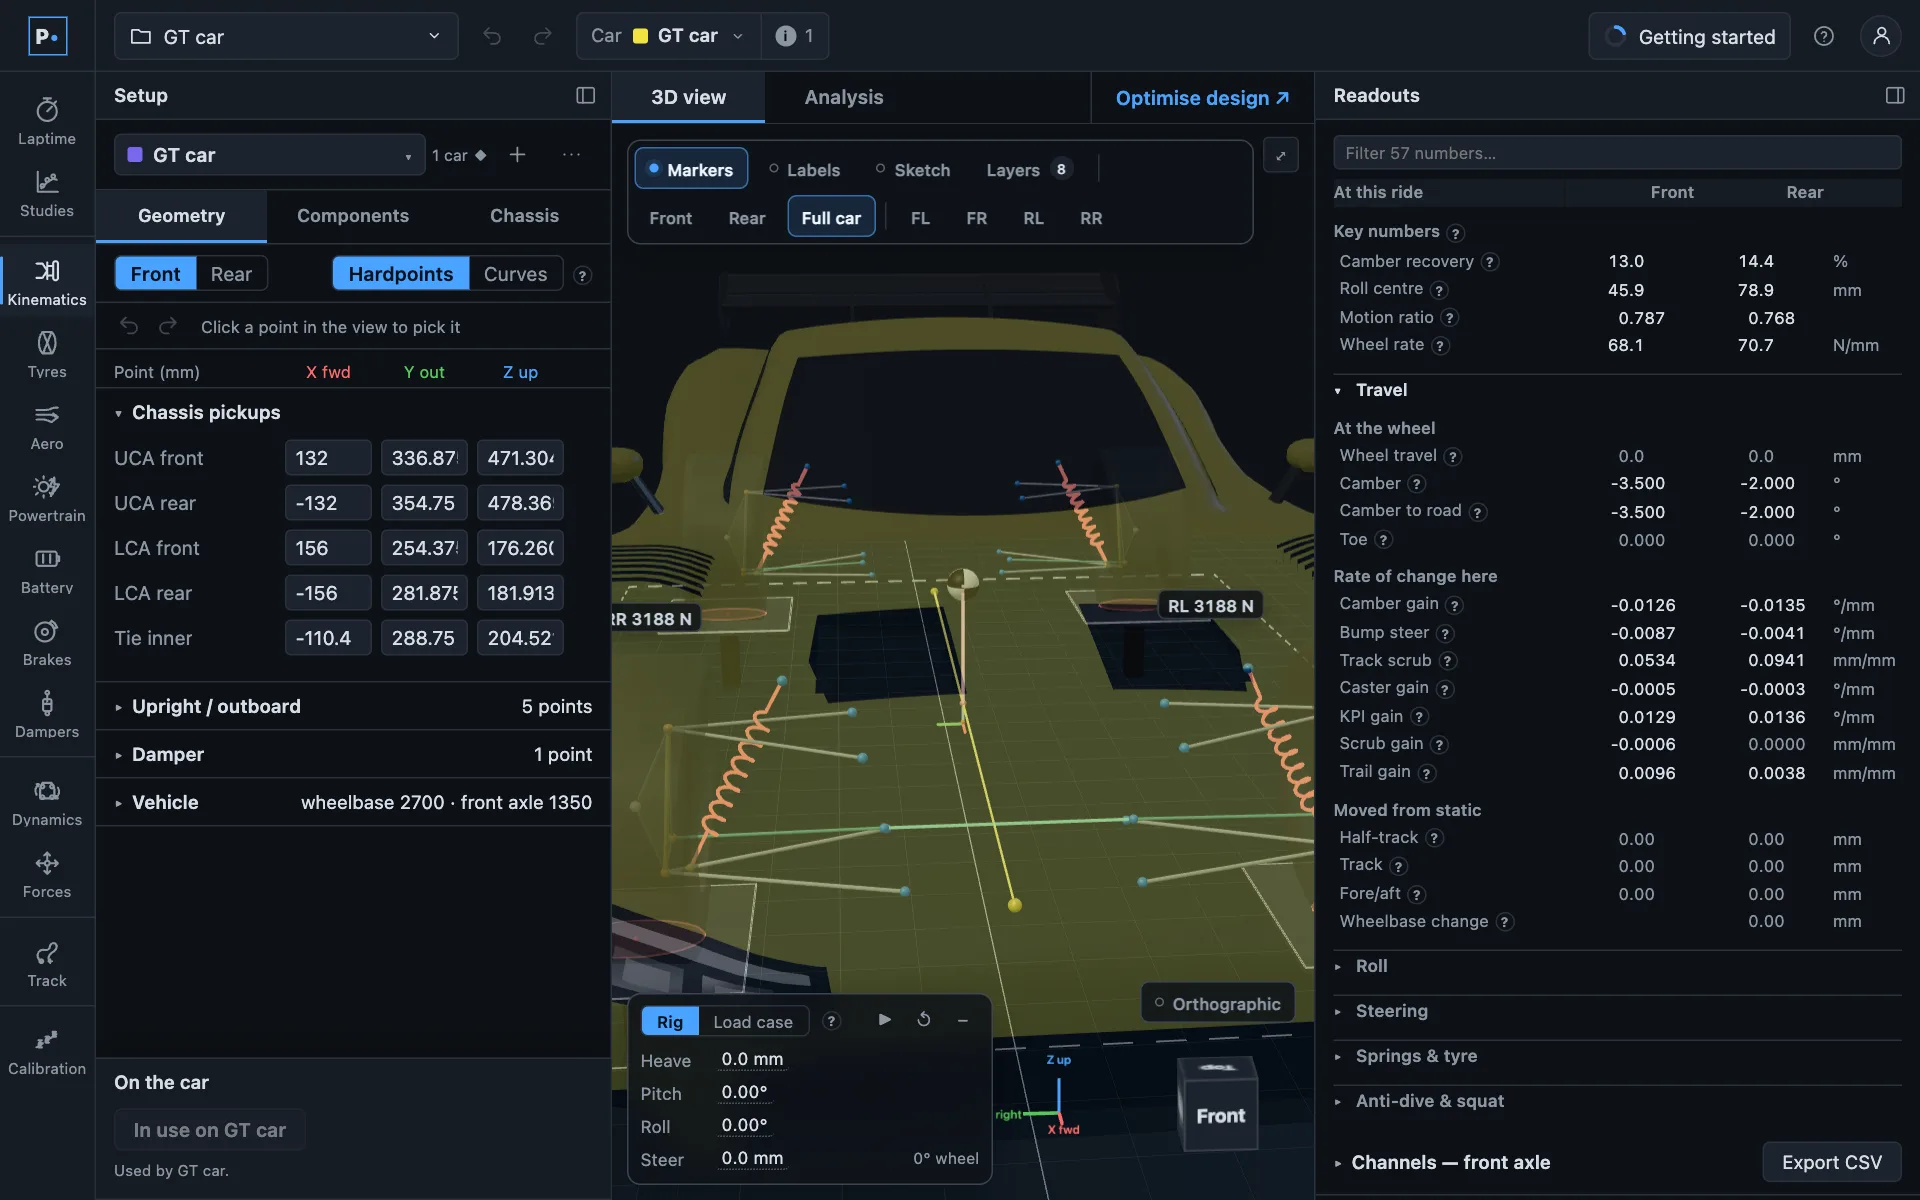1920x1200 pixels.
Task: Click the add car plus icon
Action: tap(517, 154)
